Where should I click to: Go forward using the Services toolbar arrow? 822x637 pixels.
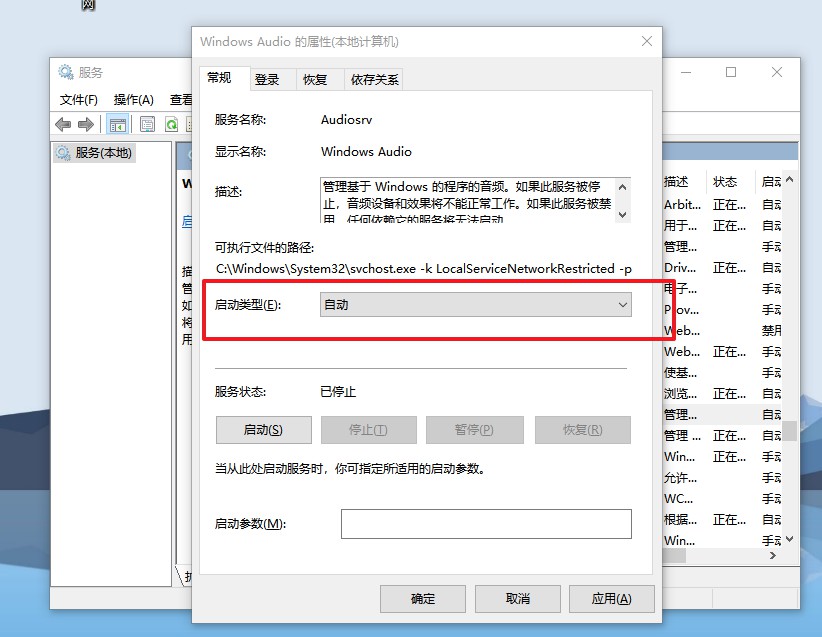pos(85,124)
